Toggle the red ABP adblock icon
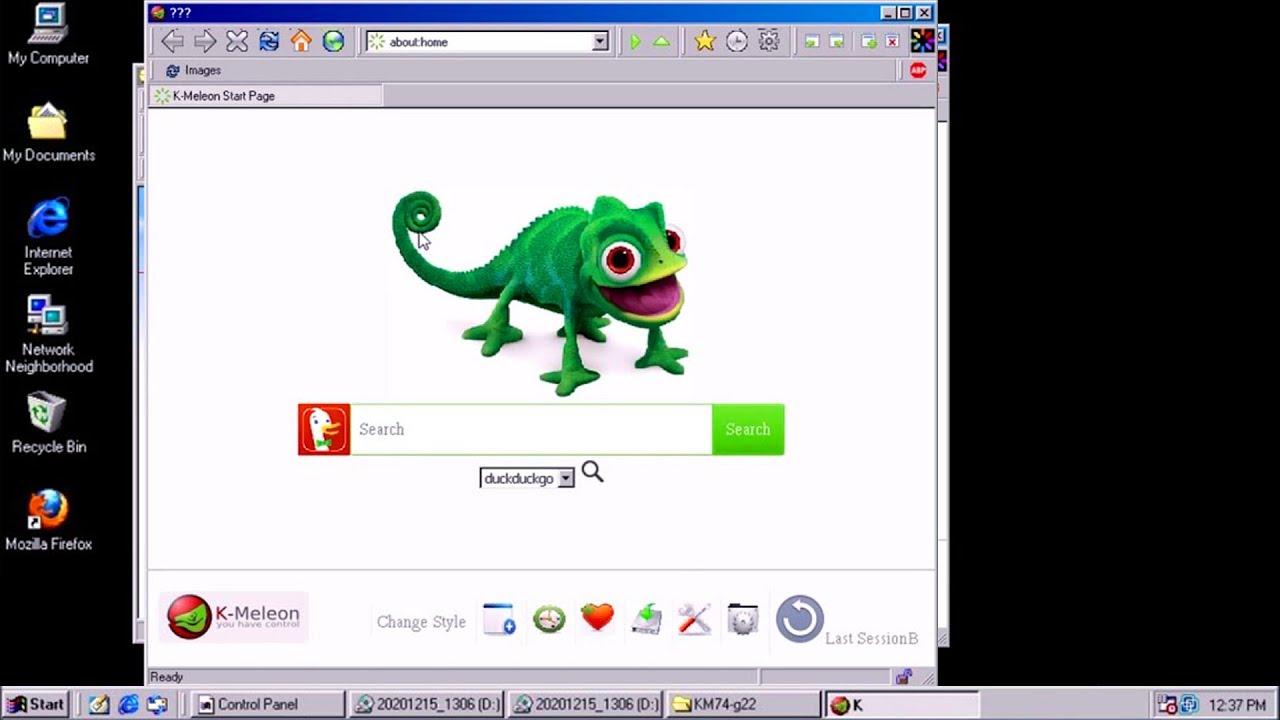Viewport: 1280px width, 720px height. pyautogui.click(x=918, y=70)
